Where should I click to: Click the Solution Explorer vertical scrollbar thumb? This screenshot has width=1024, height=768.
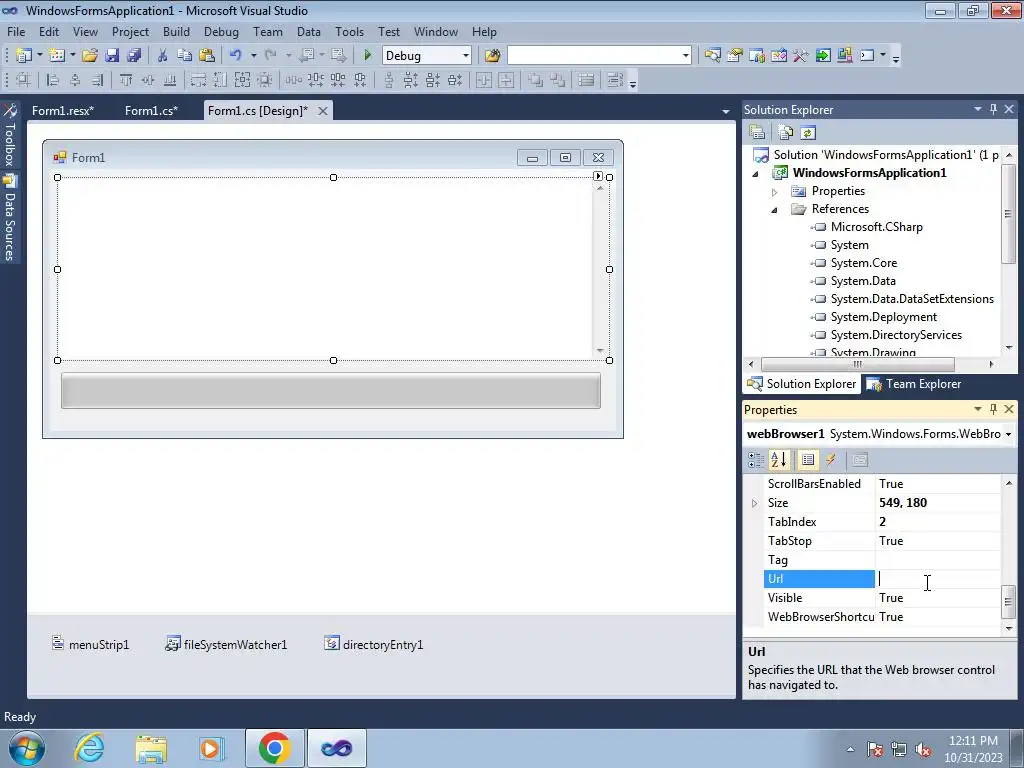1008,213
